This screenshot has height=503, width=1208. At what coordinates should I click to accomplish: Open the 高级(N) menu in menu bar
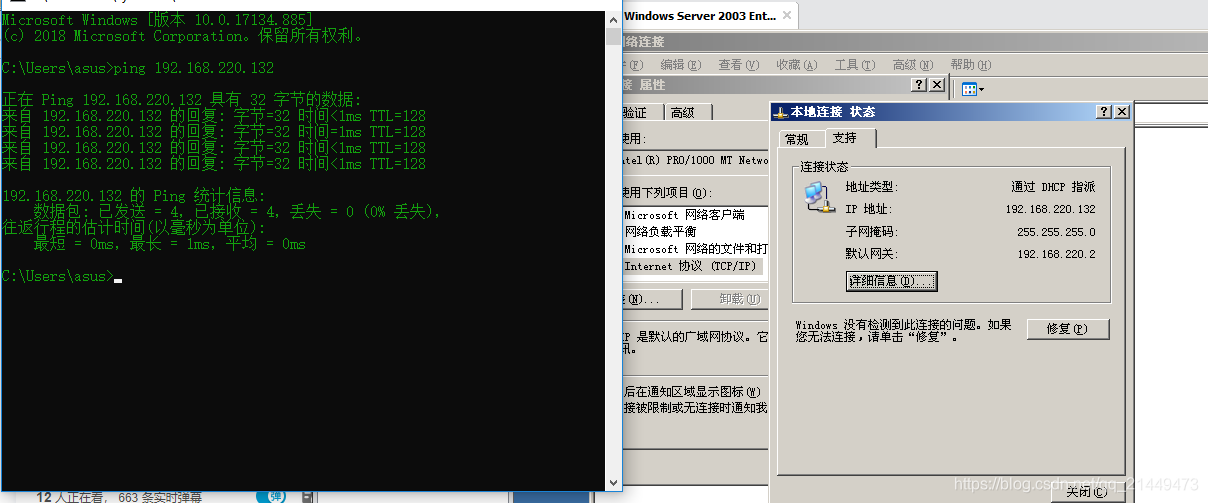click(x=912, y=65)
